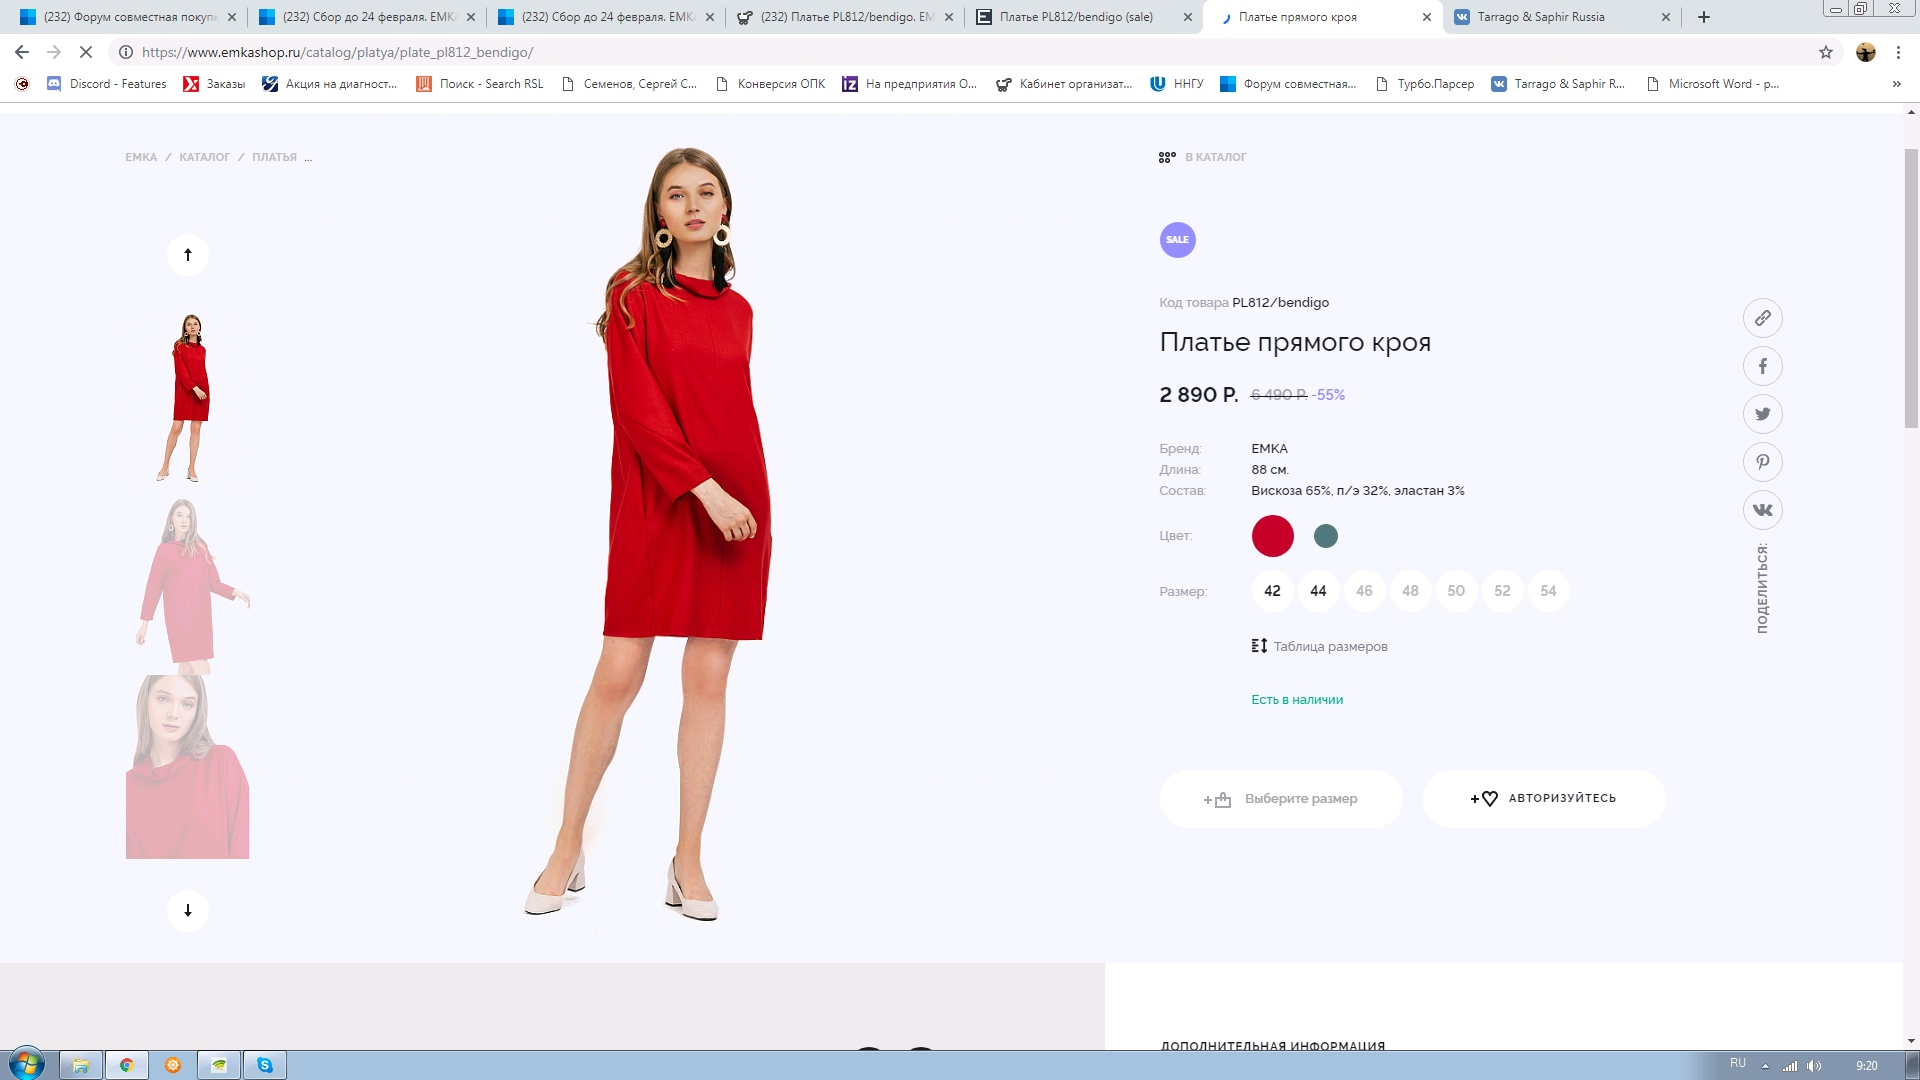Screen dimensions: 1920x1080
Task: Share the product on VK
Action: pos(1762,510)
